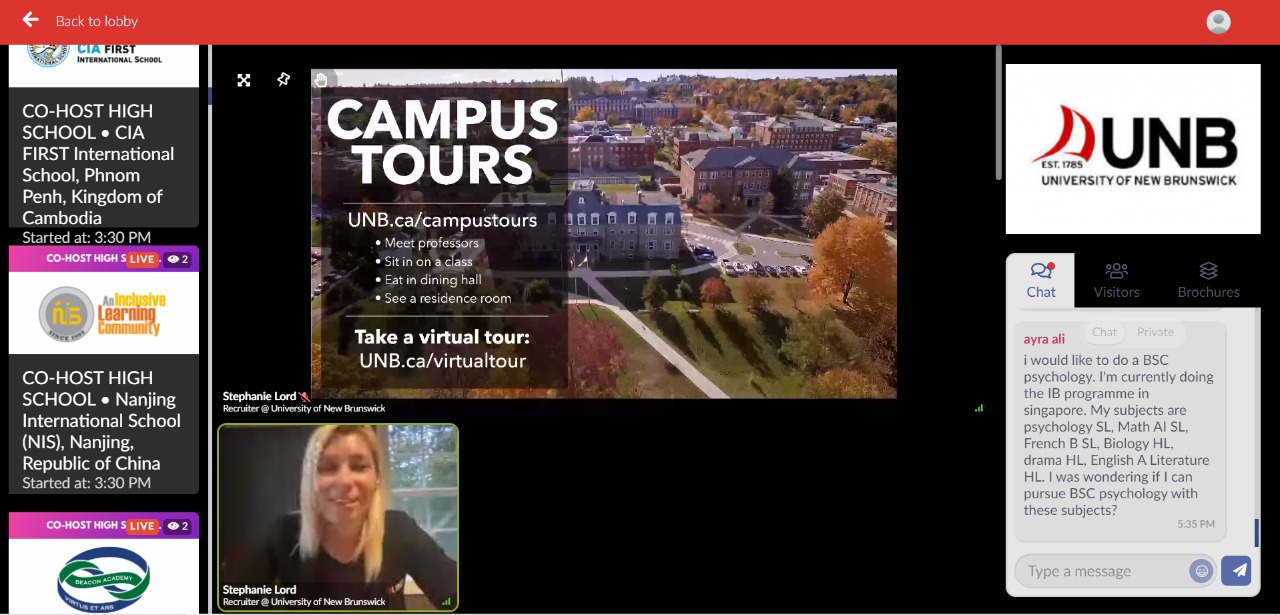
Task: Switch to the Private chat toggle
Action: point(1155,332)
